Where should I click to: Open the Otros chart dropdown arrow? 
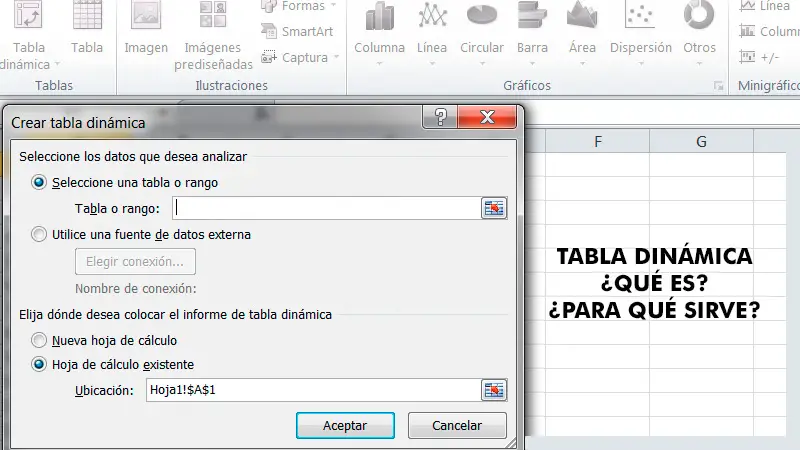coord(699,64)
